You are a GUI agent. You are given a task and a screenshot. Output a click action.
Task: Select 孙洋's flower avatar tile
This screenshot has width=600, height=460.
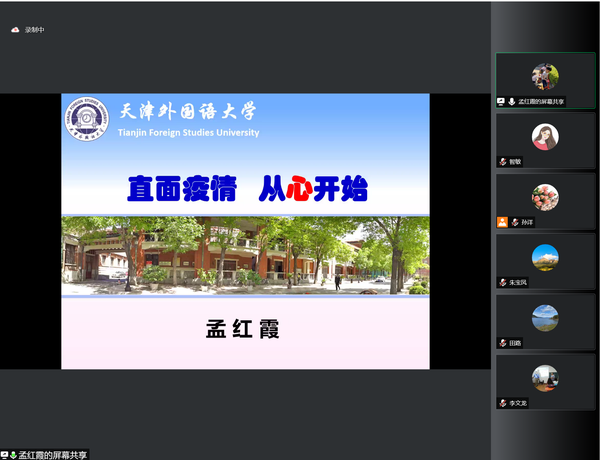coord(545,196)
